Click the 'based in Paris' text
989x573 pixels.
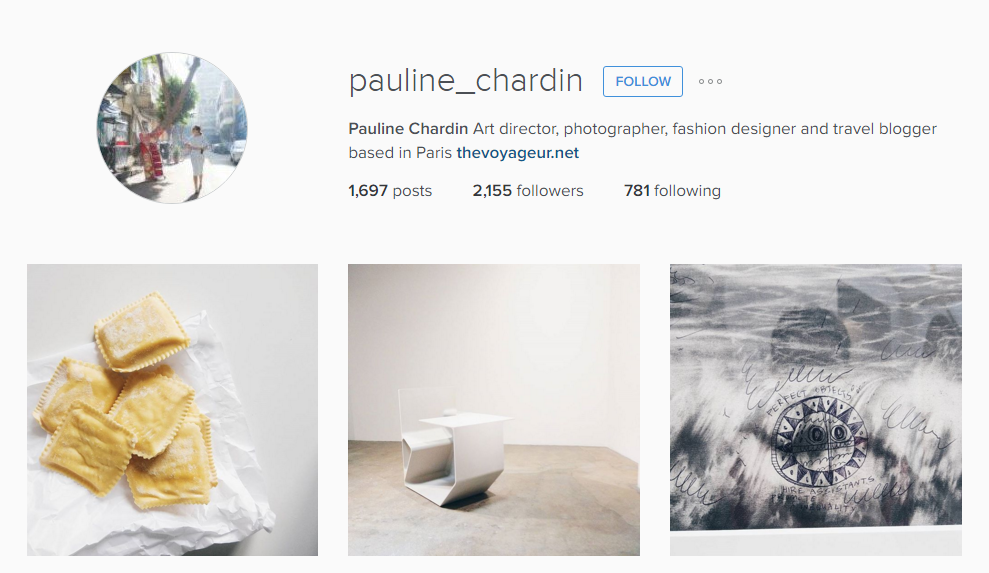[401, 153]
